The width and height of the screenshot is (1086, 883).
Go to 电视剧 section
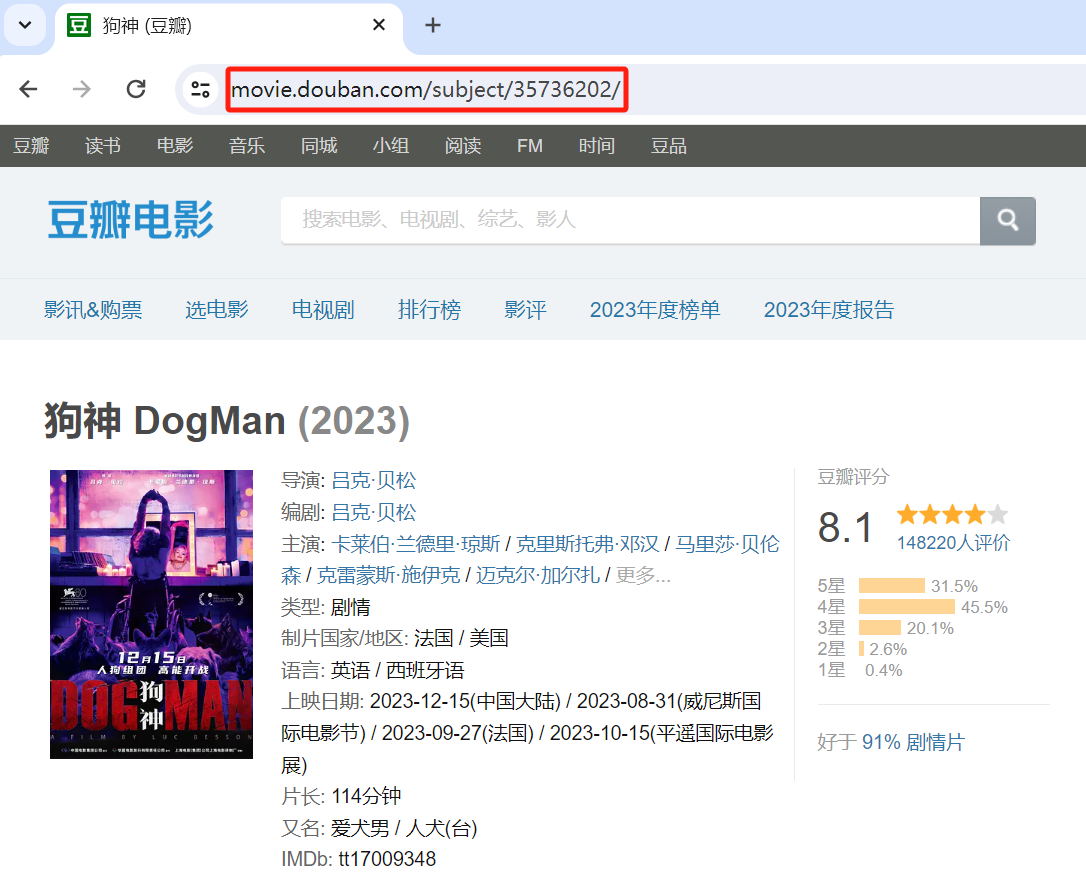point(323,310)
